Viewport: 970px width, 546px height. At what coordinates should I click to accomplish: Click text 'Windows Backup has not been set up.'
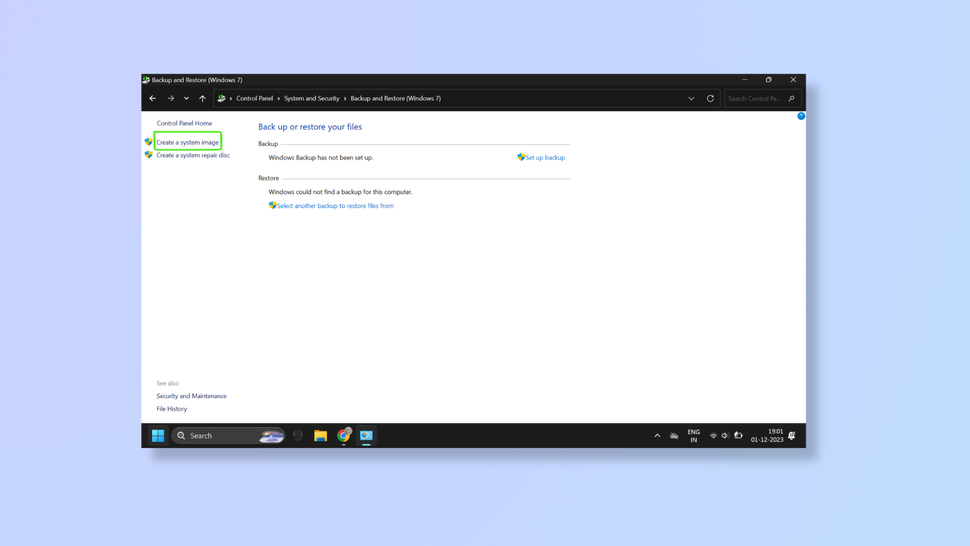coord(321,158)
